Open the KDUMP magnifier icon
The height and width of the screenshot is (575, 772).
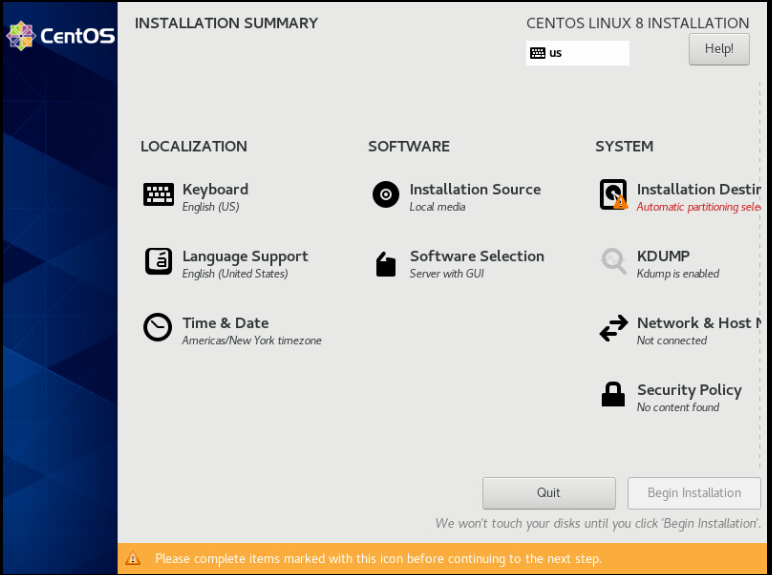point(613,261)
